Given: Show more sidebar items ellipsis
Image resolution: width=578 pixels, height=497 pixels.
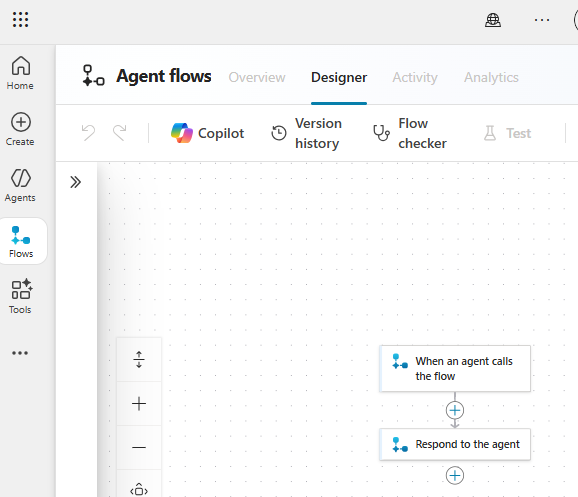Looking at the screenshot, I should pos(20,353).
